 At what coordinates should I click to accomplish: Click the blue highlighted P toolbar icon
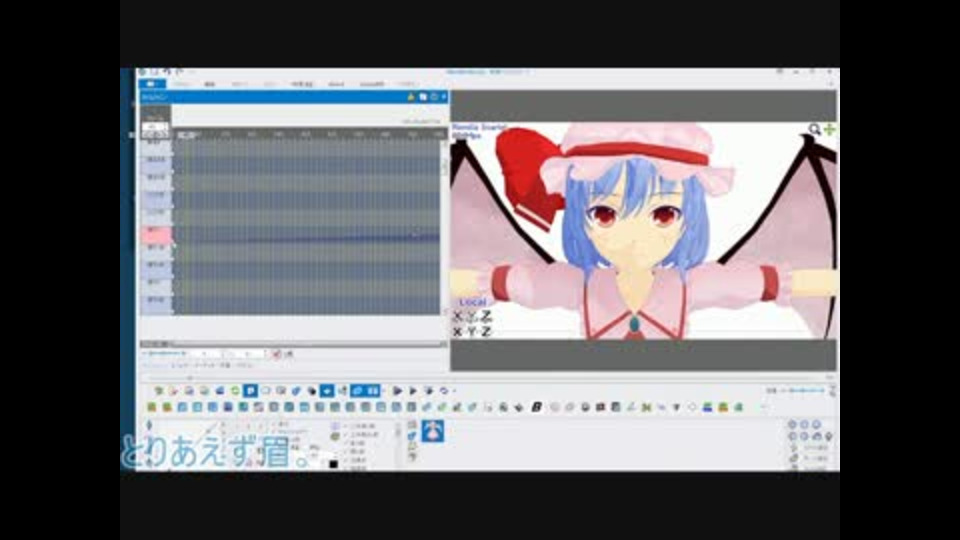click(x=250, y=391)
